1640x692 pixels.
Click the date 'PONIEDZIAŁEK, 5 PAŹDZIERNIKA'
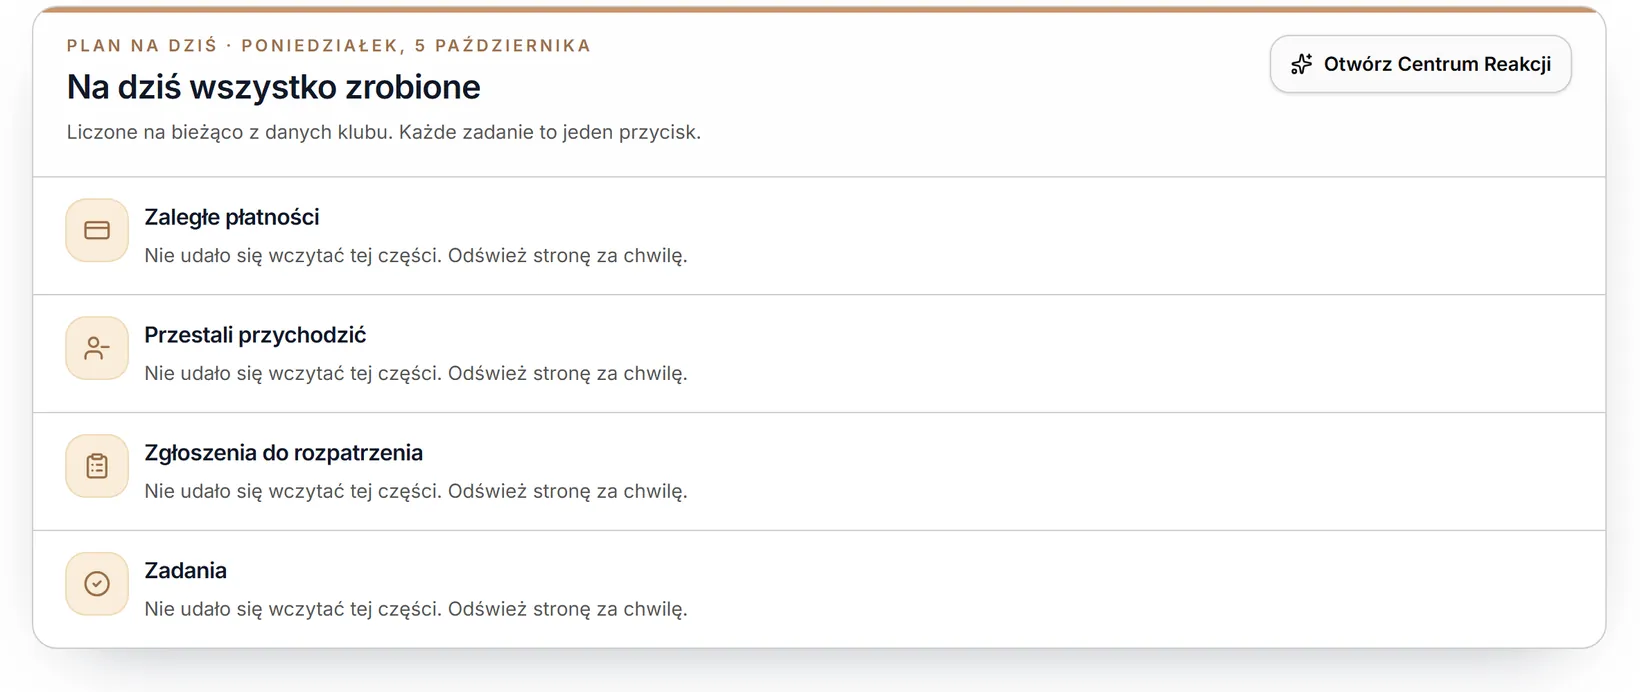[416, 46]
